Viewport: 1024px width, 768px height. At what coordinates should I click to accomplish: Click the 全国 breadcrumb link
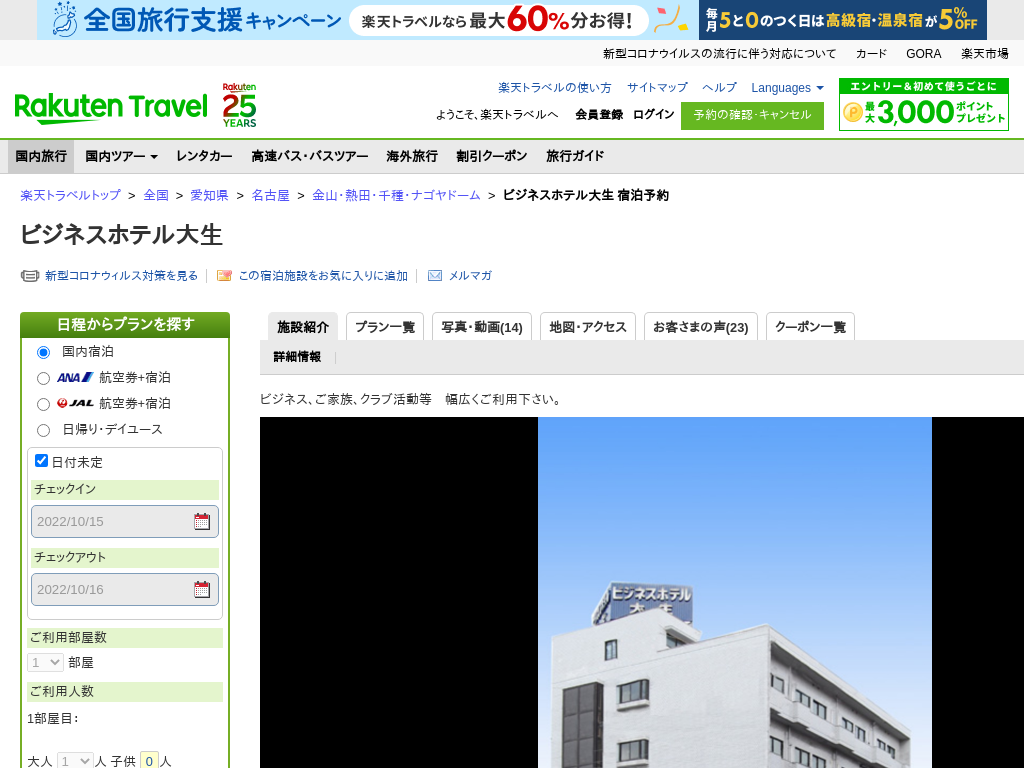(156, 195)
